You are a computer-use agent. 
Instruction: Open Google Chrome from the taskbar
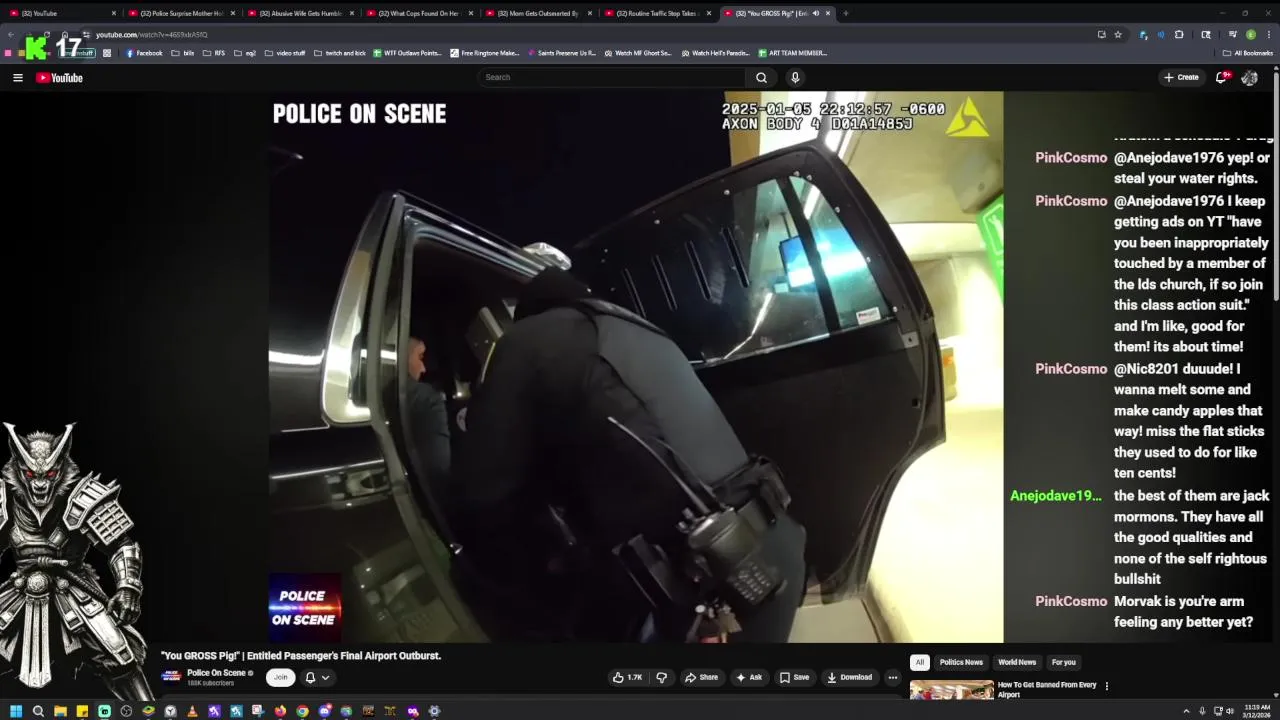pos(302,711)
